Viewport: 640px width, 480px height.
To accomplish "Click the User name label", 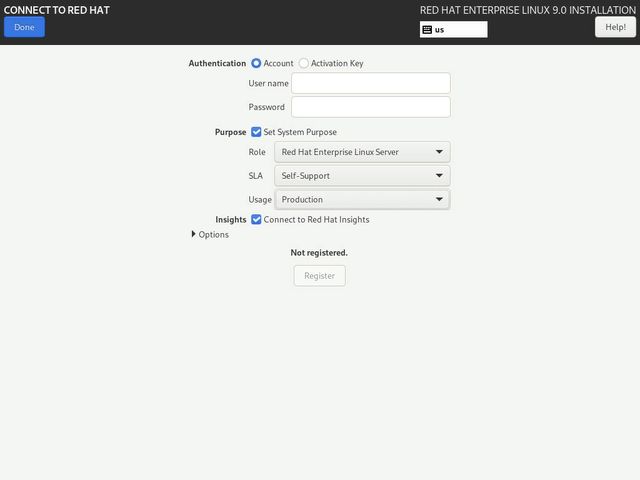I will pos(269,83).
